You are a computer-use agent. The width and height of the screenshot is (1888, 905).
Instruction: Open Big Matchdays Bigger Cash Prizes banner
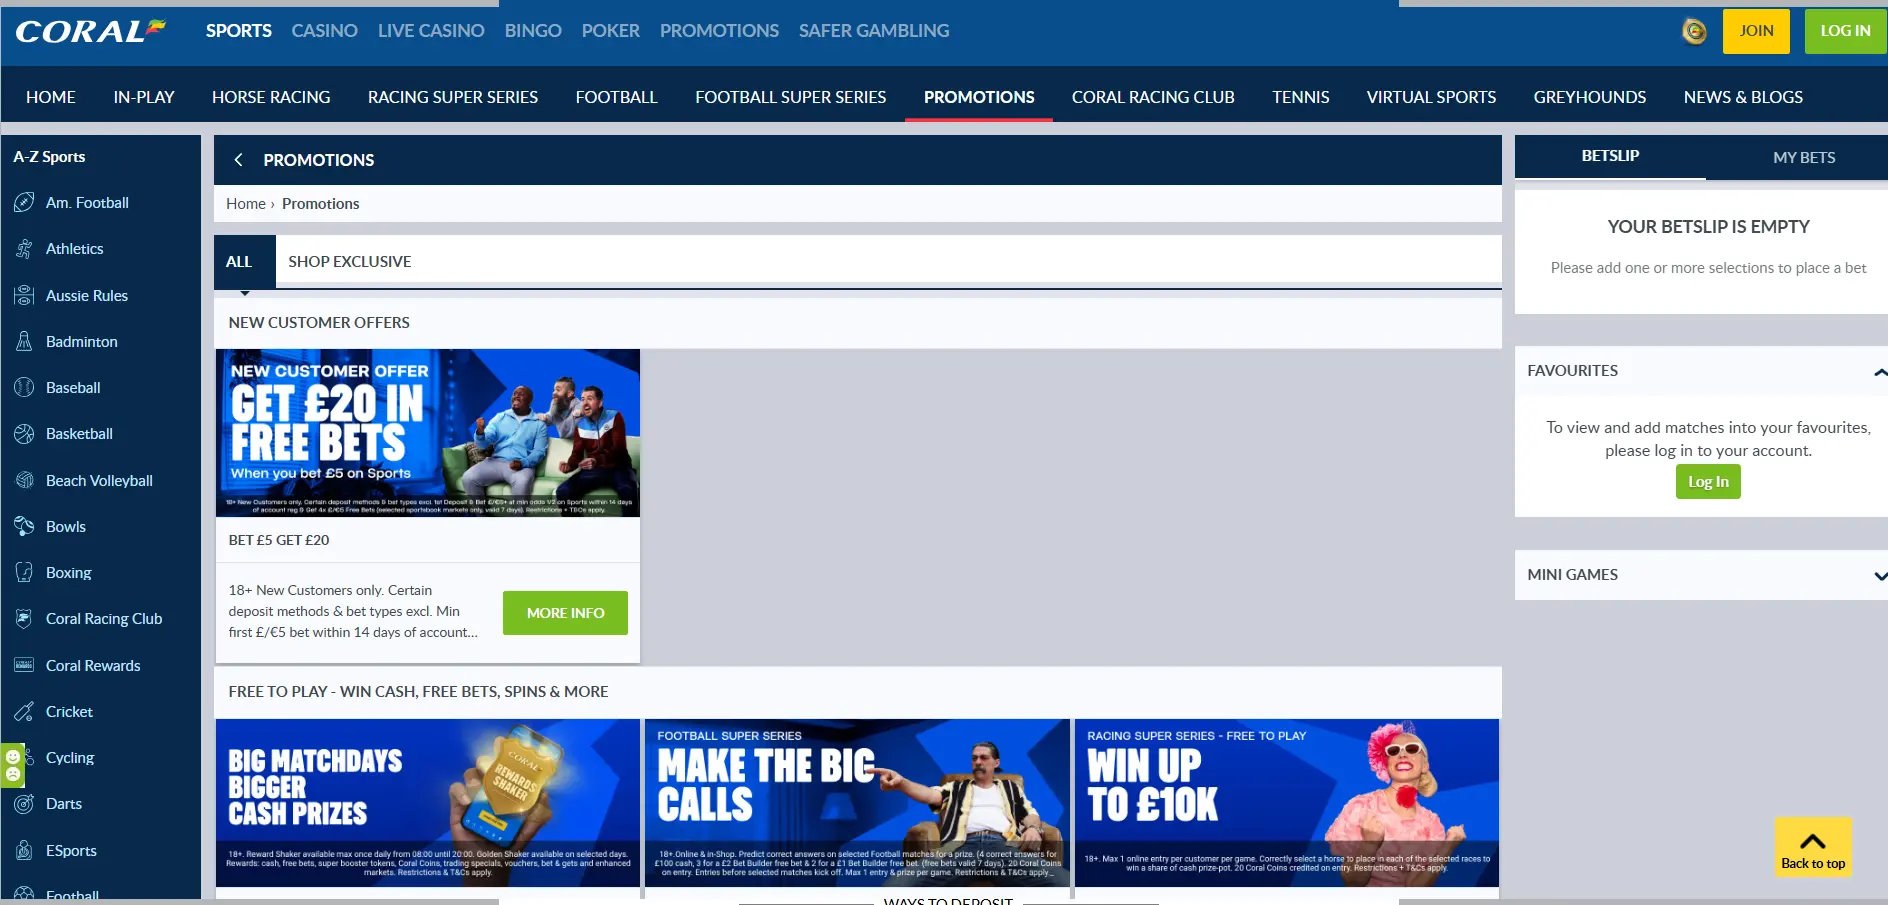[x=428, y=803]
